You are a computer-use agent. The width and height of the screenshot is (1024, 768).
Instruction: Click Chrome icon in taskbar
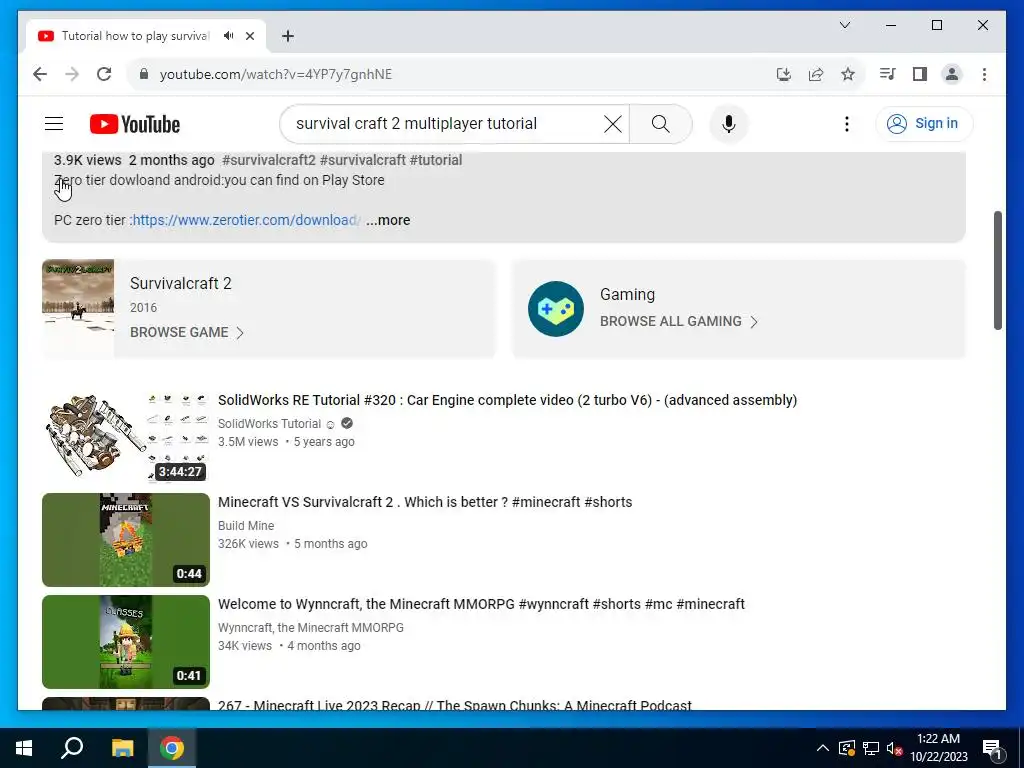[172, 748]
